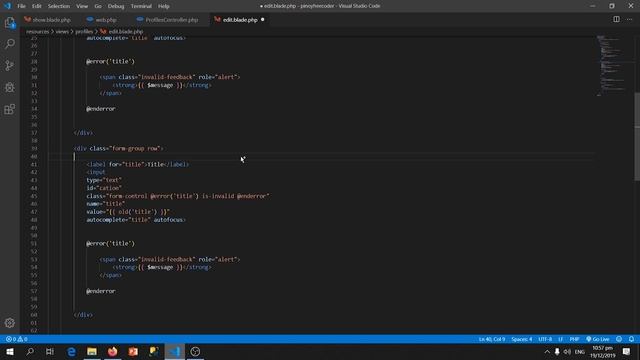
Task: Click the views breadcrumb segment
Action: (62, 31)
